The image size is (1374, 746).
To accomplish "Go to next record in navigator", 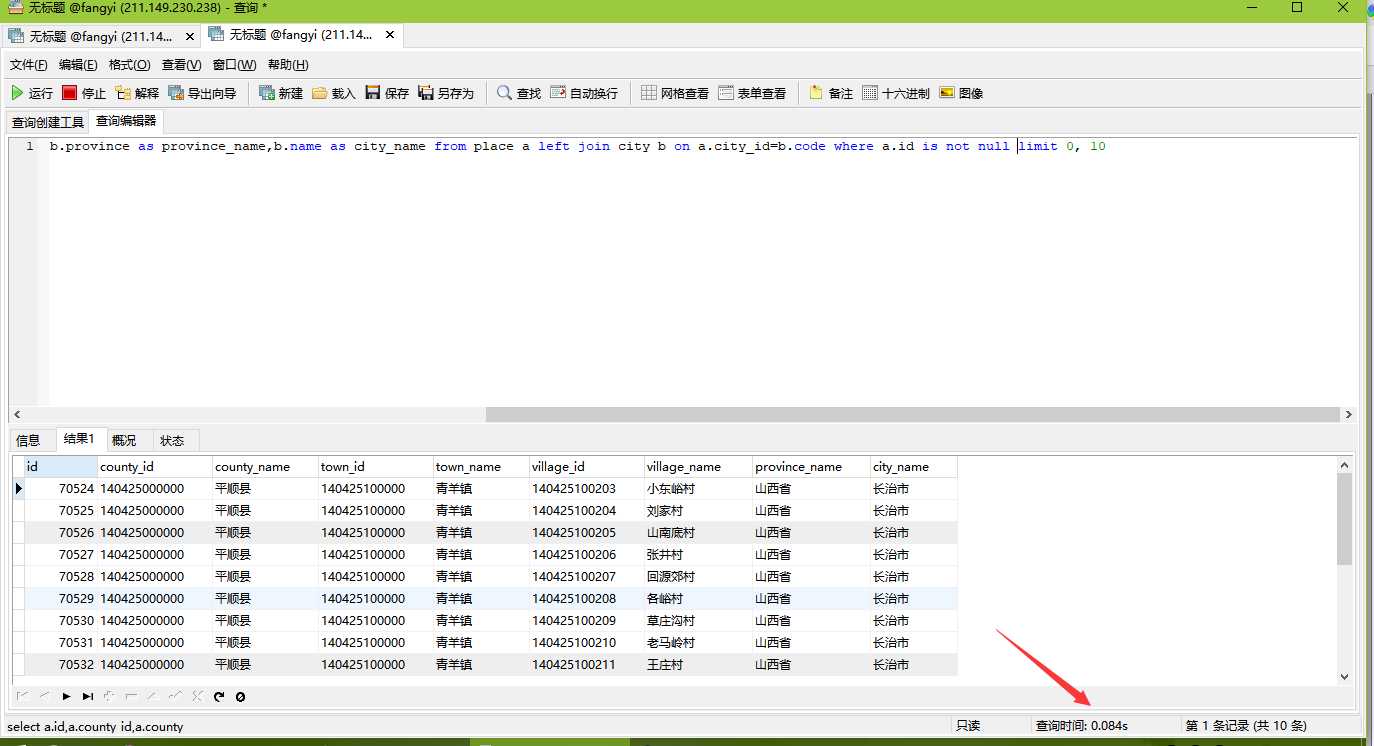I will coord(66,696).
